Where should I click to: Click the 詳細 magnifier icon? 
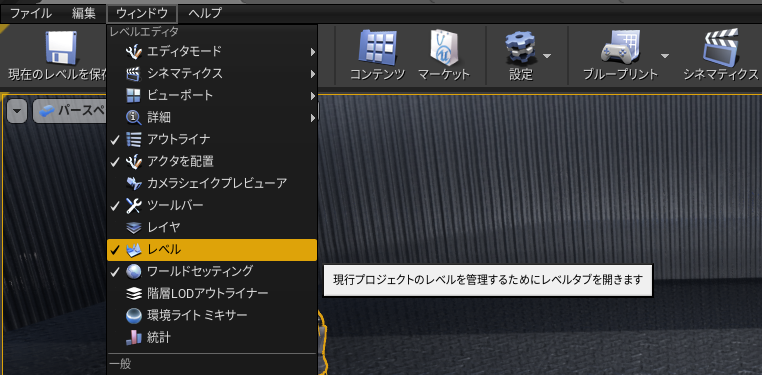coord(133,118)
